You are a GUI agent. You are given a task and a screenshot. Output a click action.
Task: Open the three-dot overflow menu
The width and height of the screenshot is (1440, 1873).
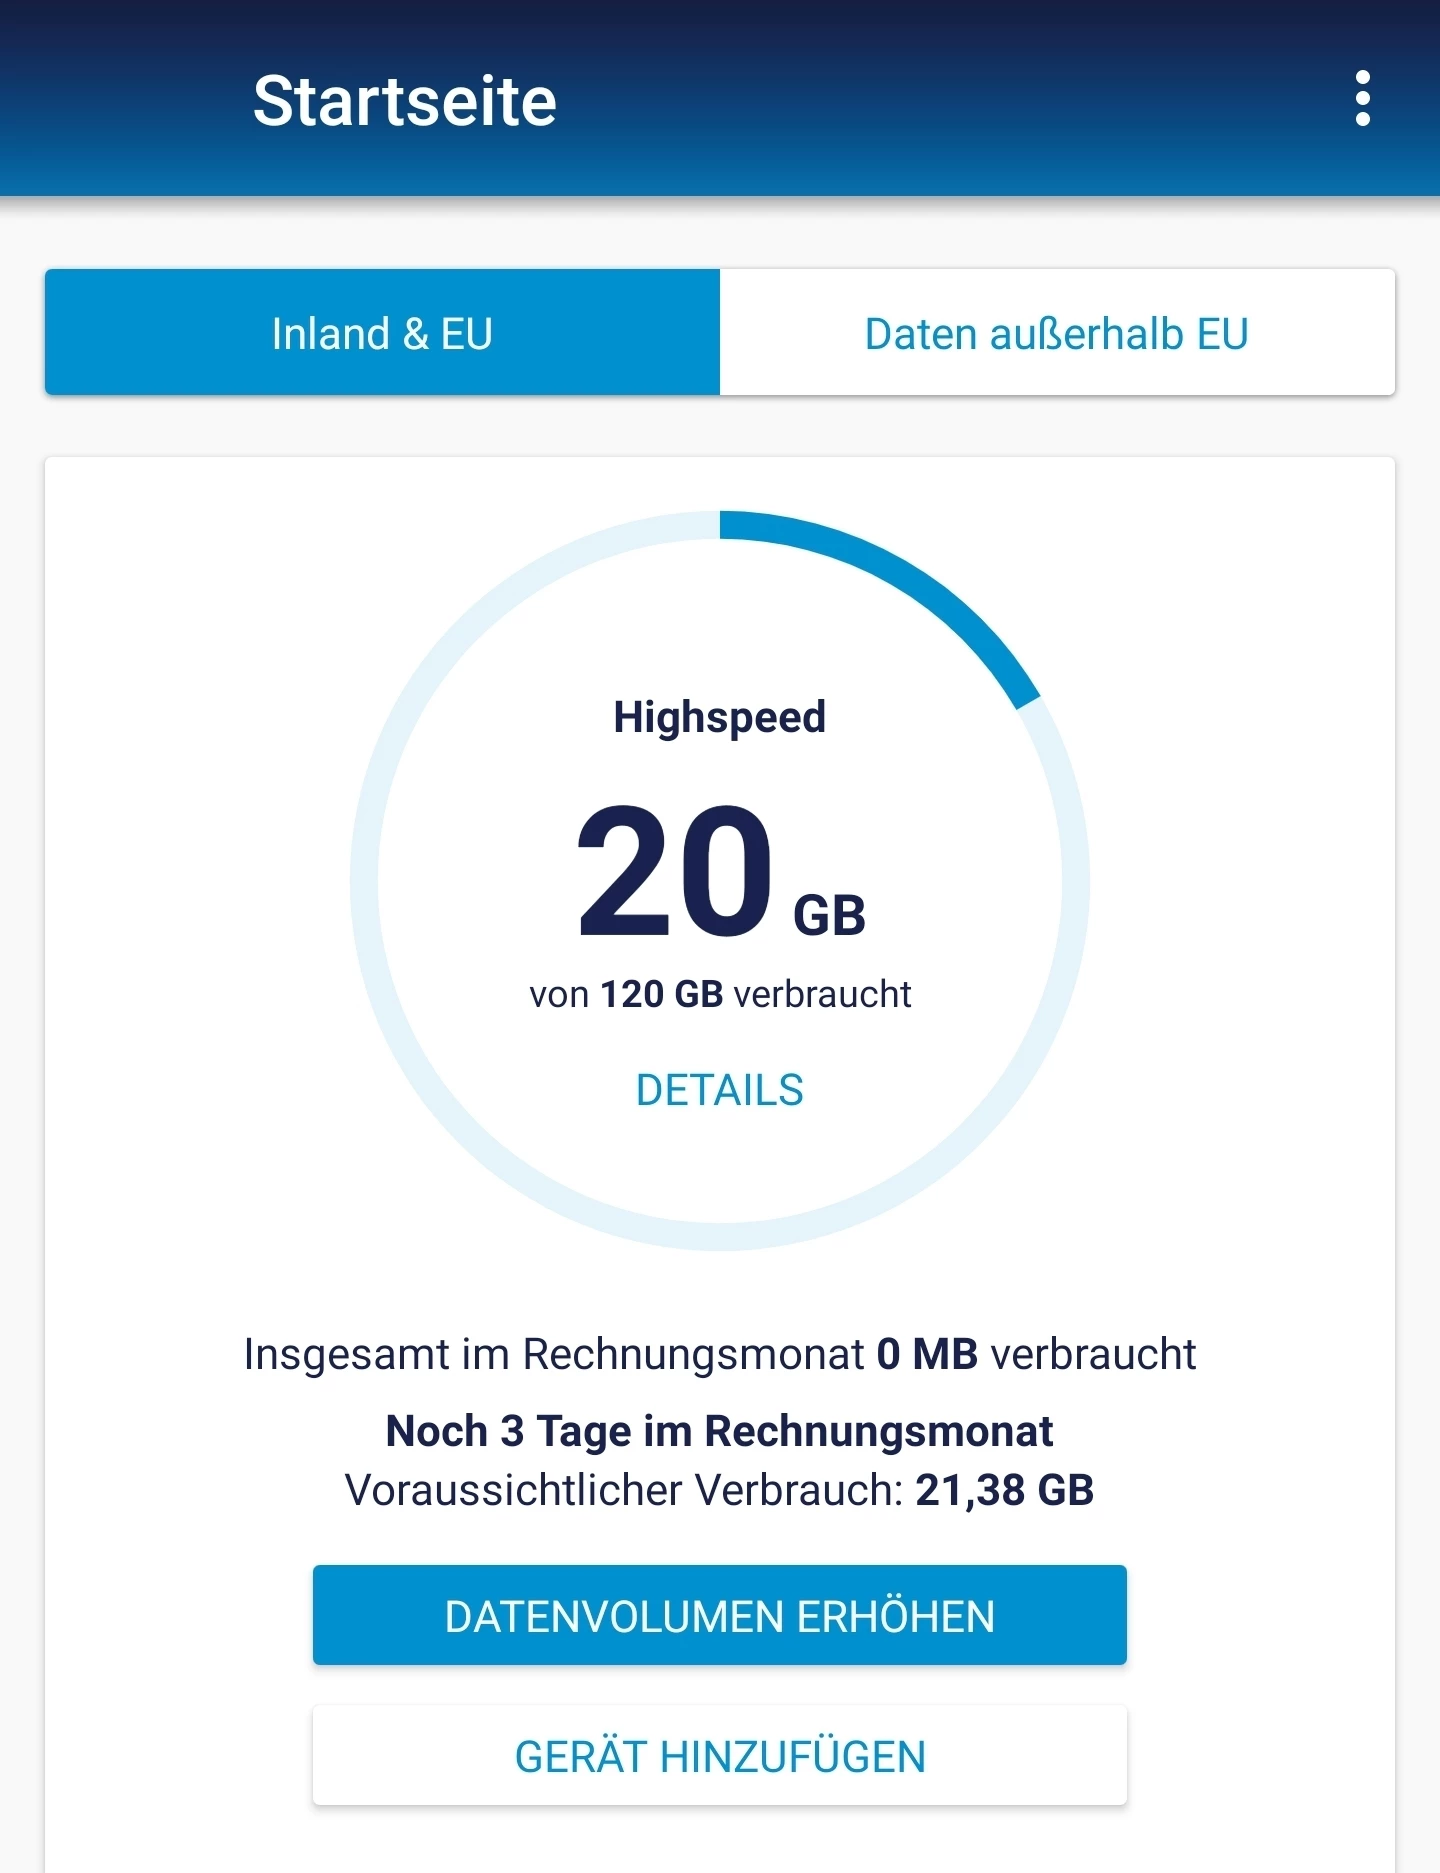coord(1362,99)
